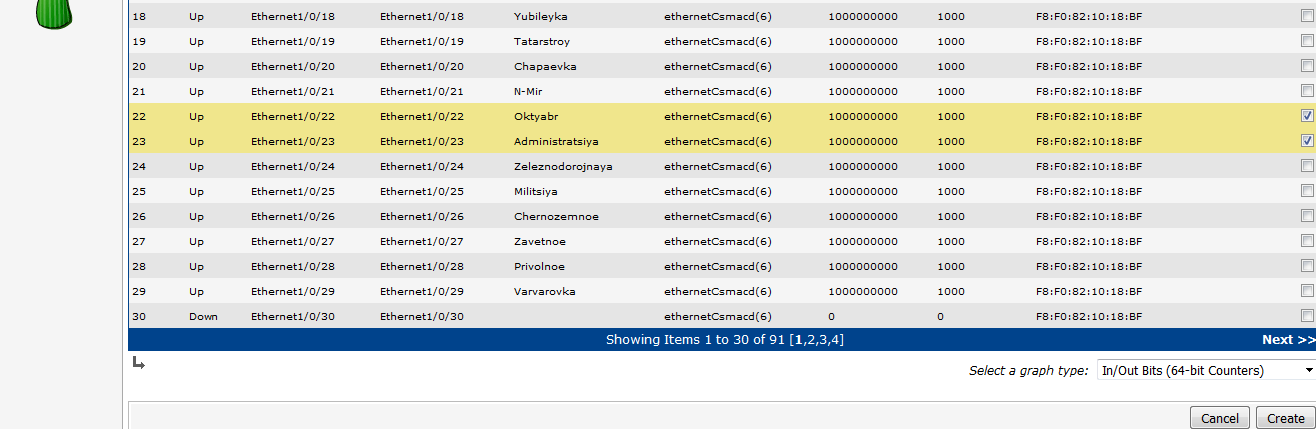Viewport: 1316px width, 429px height.
Task: Click the Privolnoe description text
Action: (x=539, y=266)
